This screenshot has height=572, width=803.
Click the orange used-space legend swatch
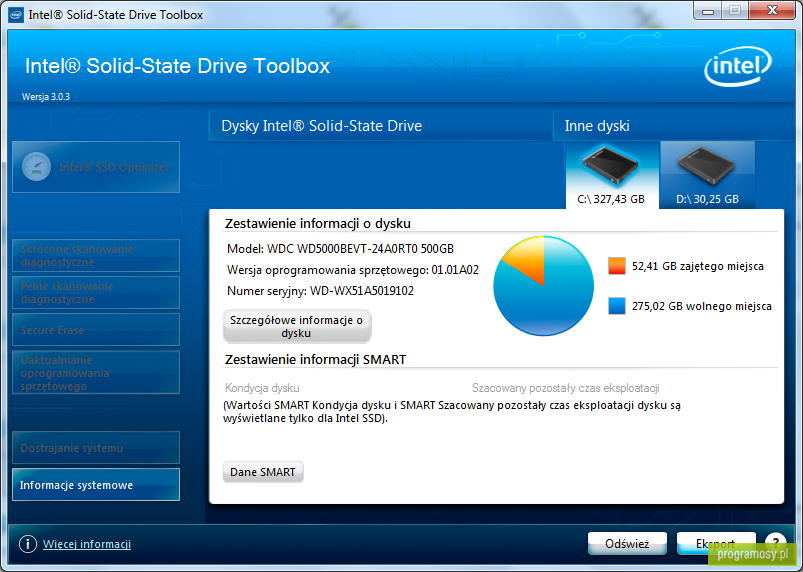[x=617, y=266]
